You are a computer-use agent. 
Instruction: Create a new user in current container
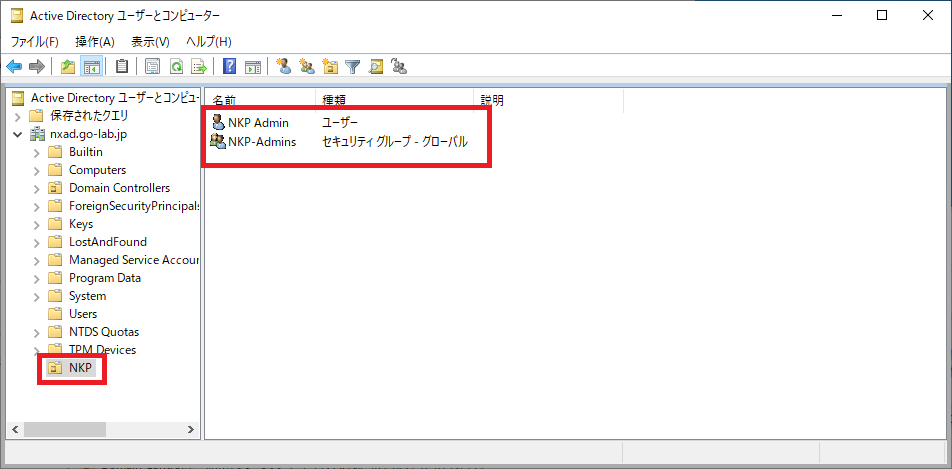284,66
